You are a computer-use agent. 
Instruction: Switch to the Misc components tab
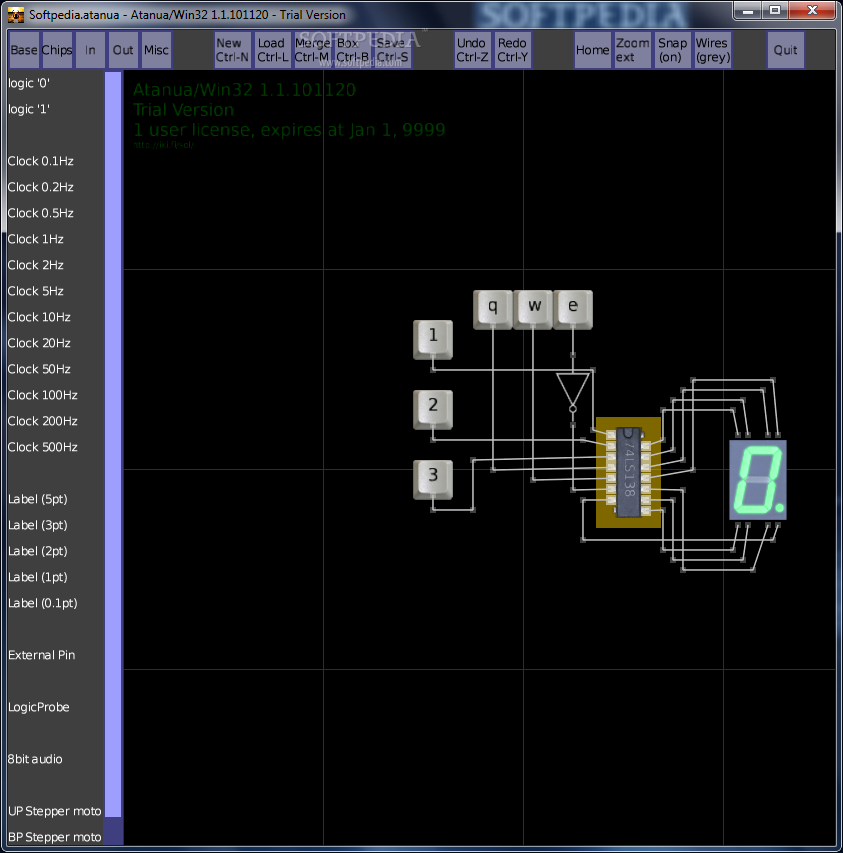(157, 50)
